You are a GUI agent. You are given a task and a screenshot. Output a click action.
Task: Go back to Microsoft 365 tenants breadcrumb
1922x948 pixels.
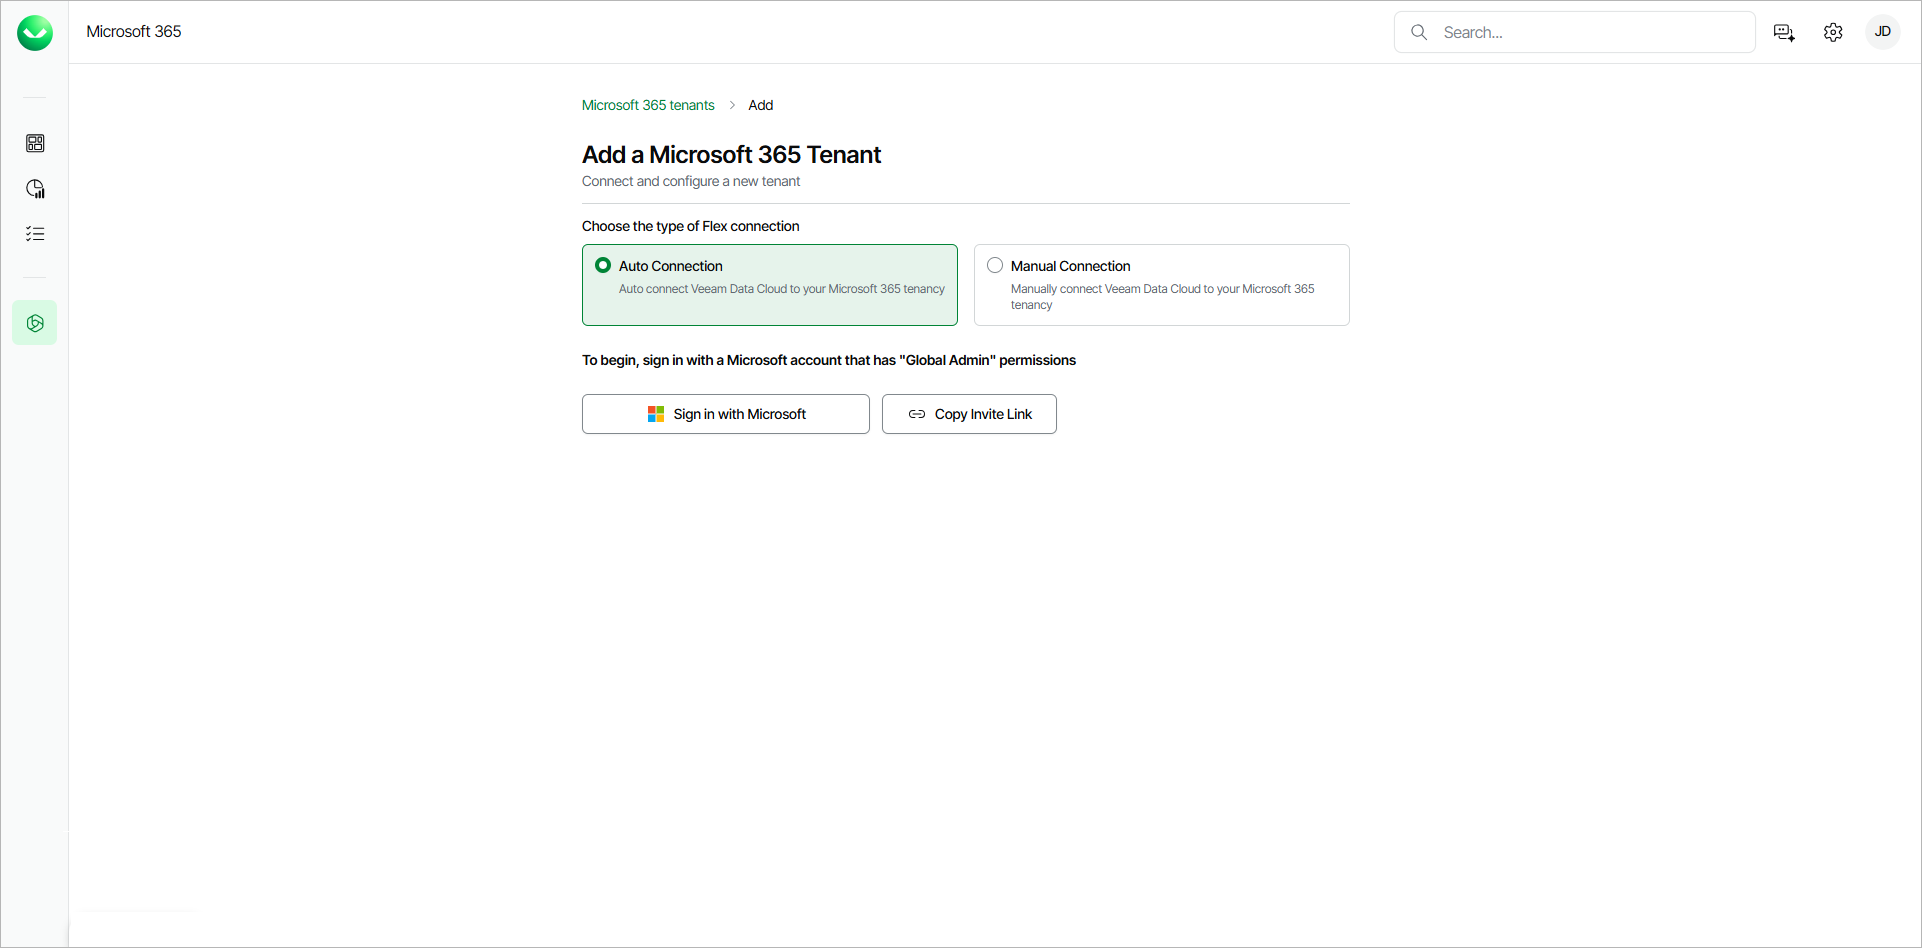[x=648, y=105]
